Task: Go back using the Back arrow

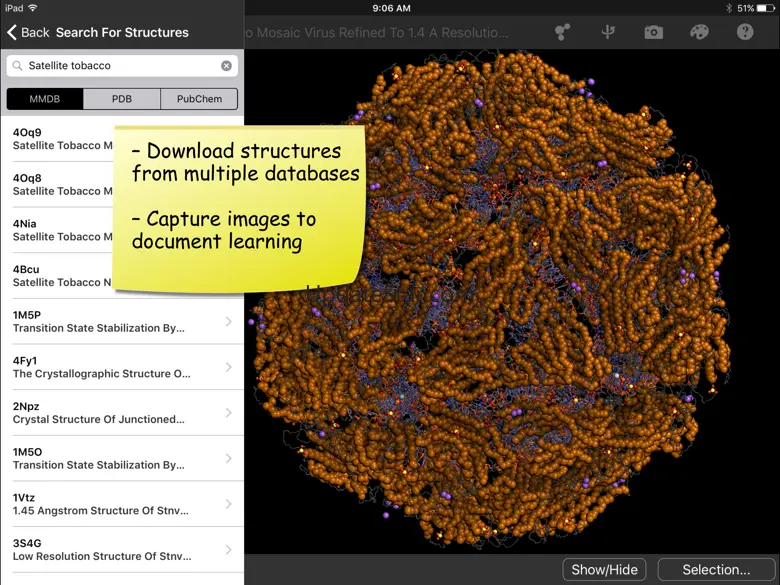Action: (27, 32)
